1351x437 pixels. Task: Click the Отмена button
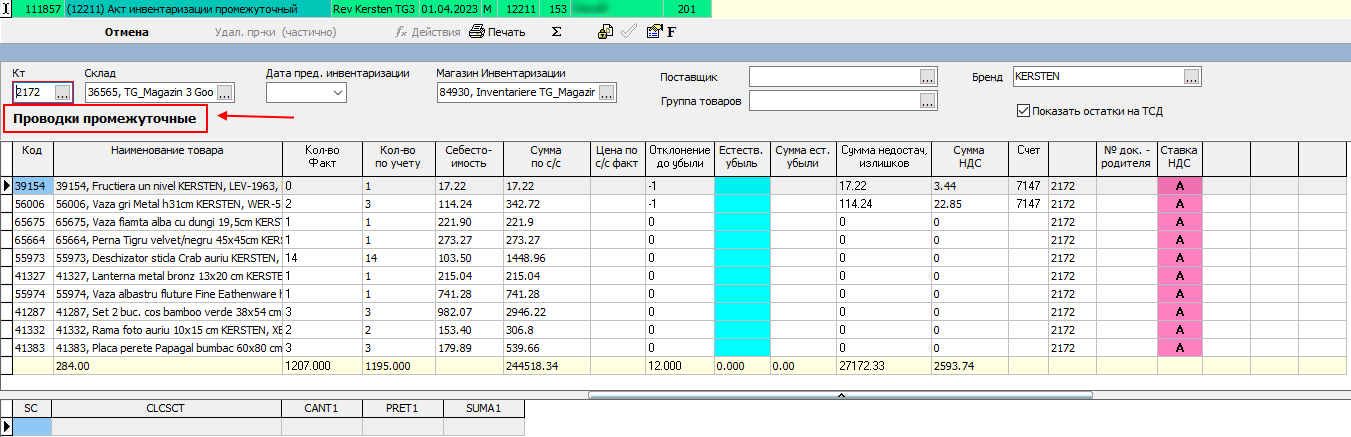click(x=127, y=32)
